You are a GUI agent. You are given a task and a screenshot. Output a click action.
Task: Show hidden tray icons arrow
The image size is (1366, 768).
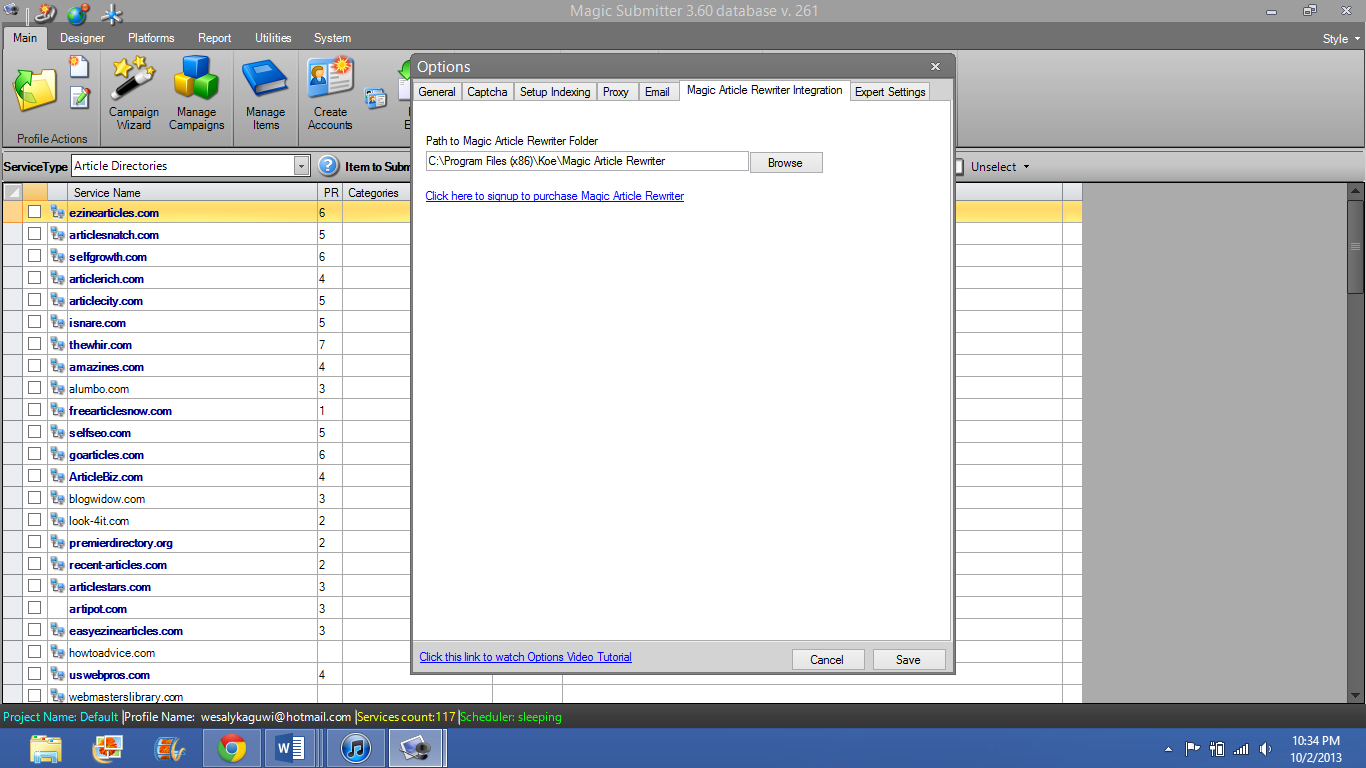click(1168, 749)
